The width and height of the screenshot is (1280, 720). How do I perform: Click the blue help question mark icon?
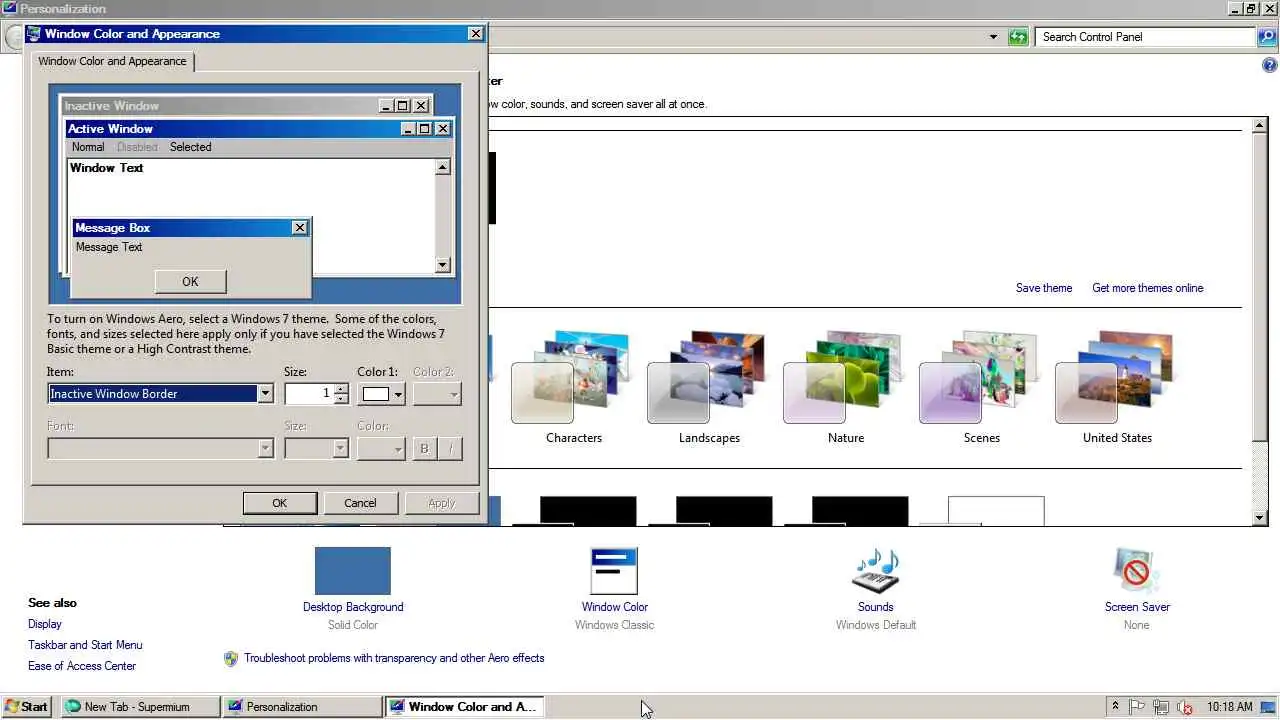[x=1270, y=66]
